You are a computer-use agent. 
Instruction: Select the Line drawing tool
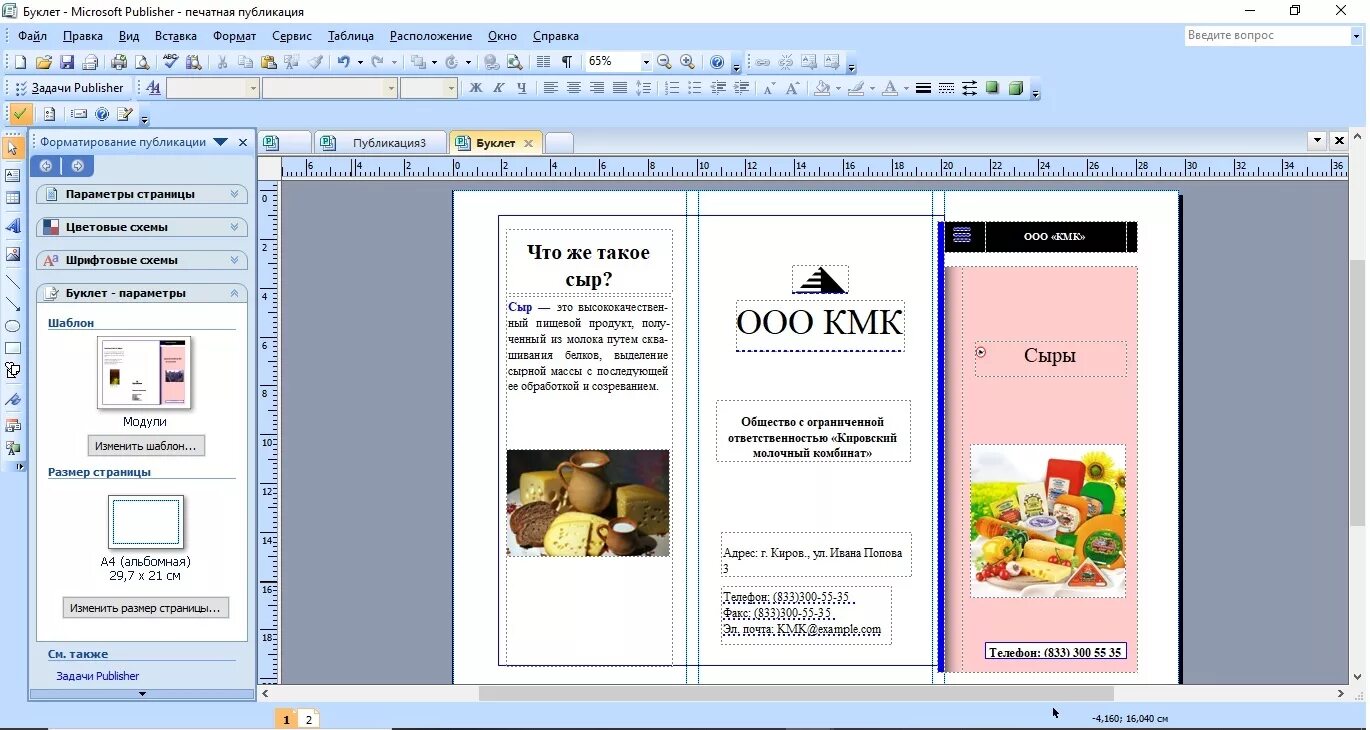click(12, 281)
